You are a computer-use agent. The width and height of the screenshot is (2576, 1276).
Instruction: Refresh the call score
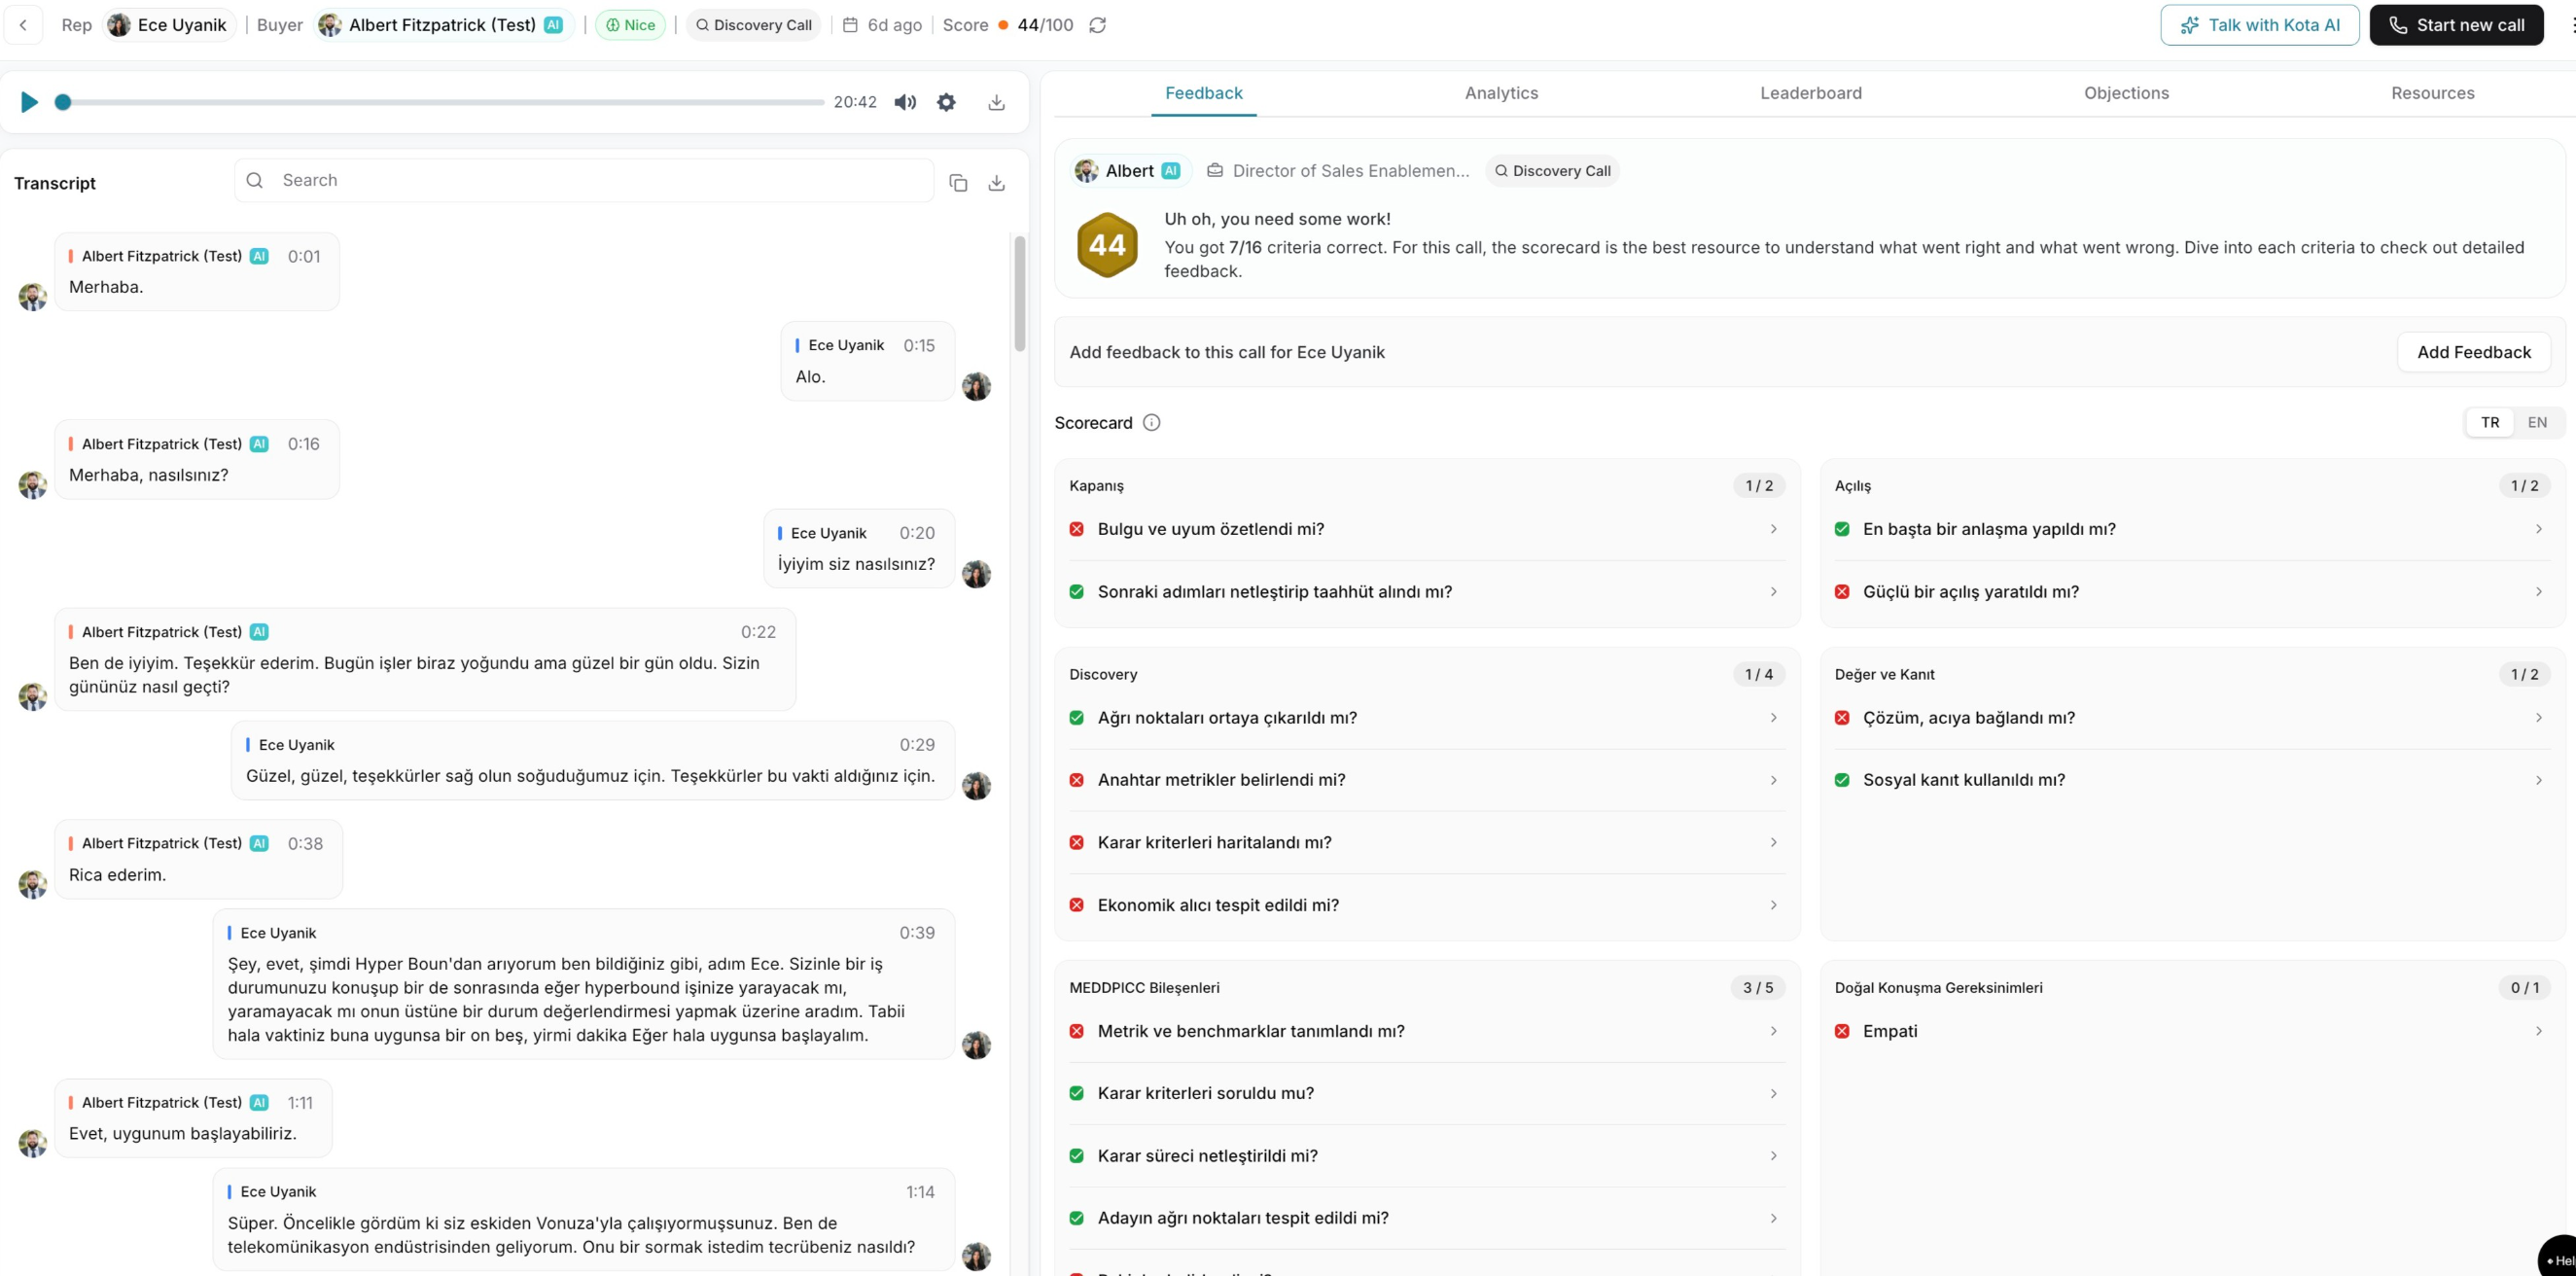(1097, 25)
